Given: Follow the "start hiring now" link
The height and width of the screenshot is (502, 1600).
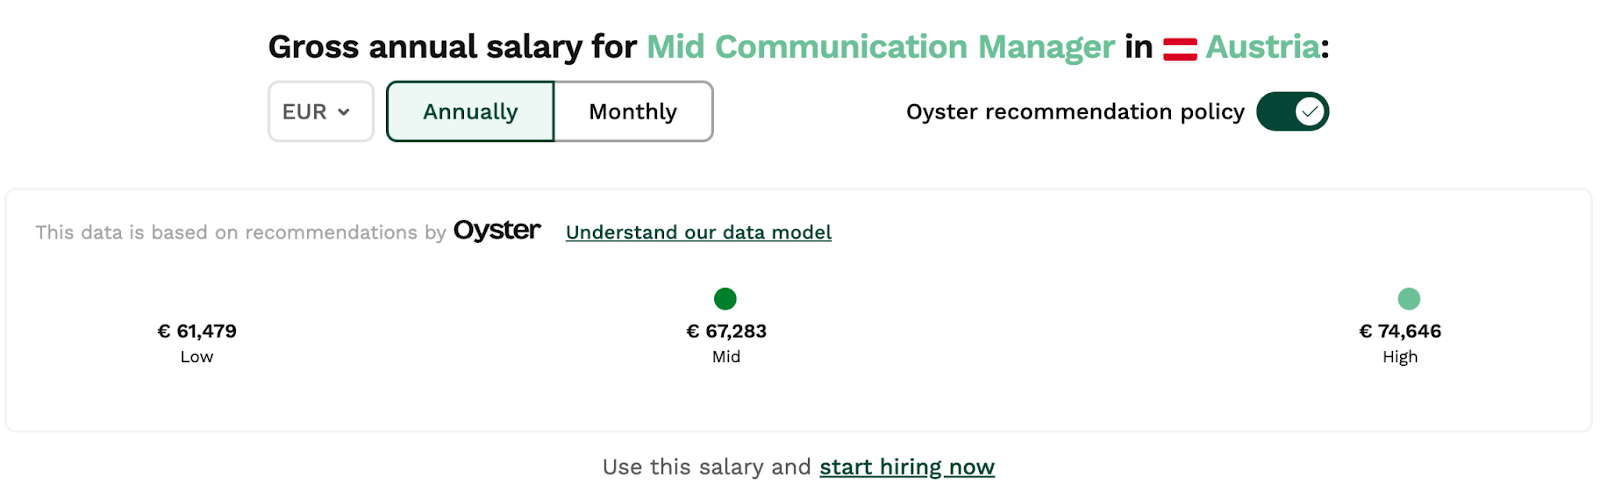Looking at the screenshot, I should (907, 467).
